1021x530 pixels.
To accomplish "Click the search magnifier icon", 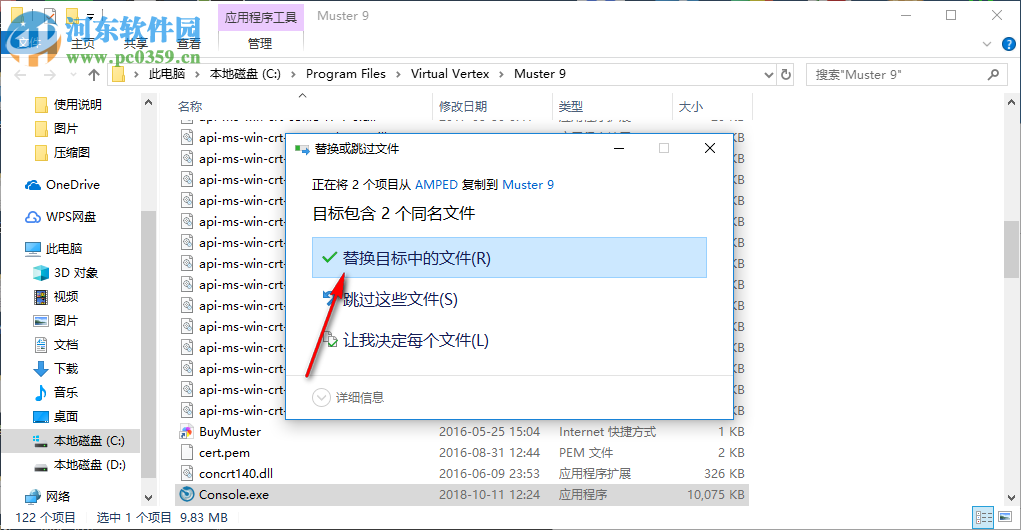I will (993, 74).
